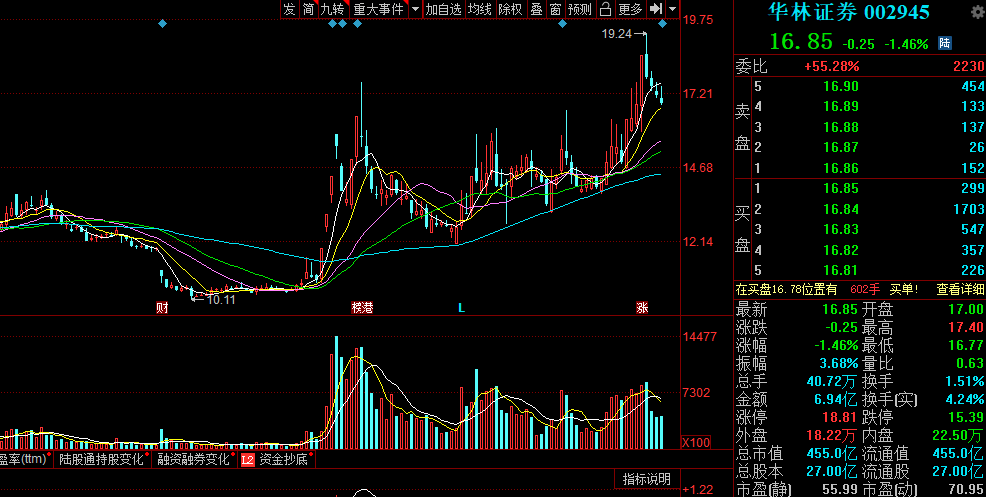Click 涨停 price 18.81
Screen dimensions: 986x497
pyautogui.click(x=841, y=418)
